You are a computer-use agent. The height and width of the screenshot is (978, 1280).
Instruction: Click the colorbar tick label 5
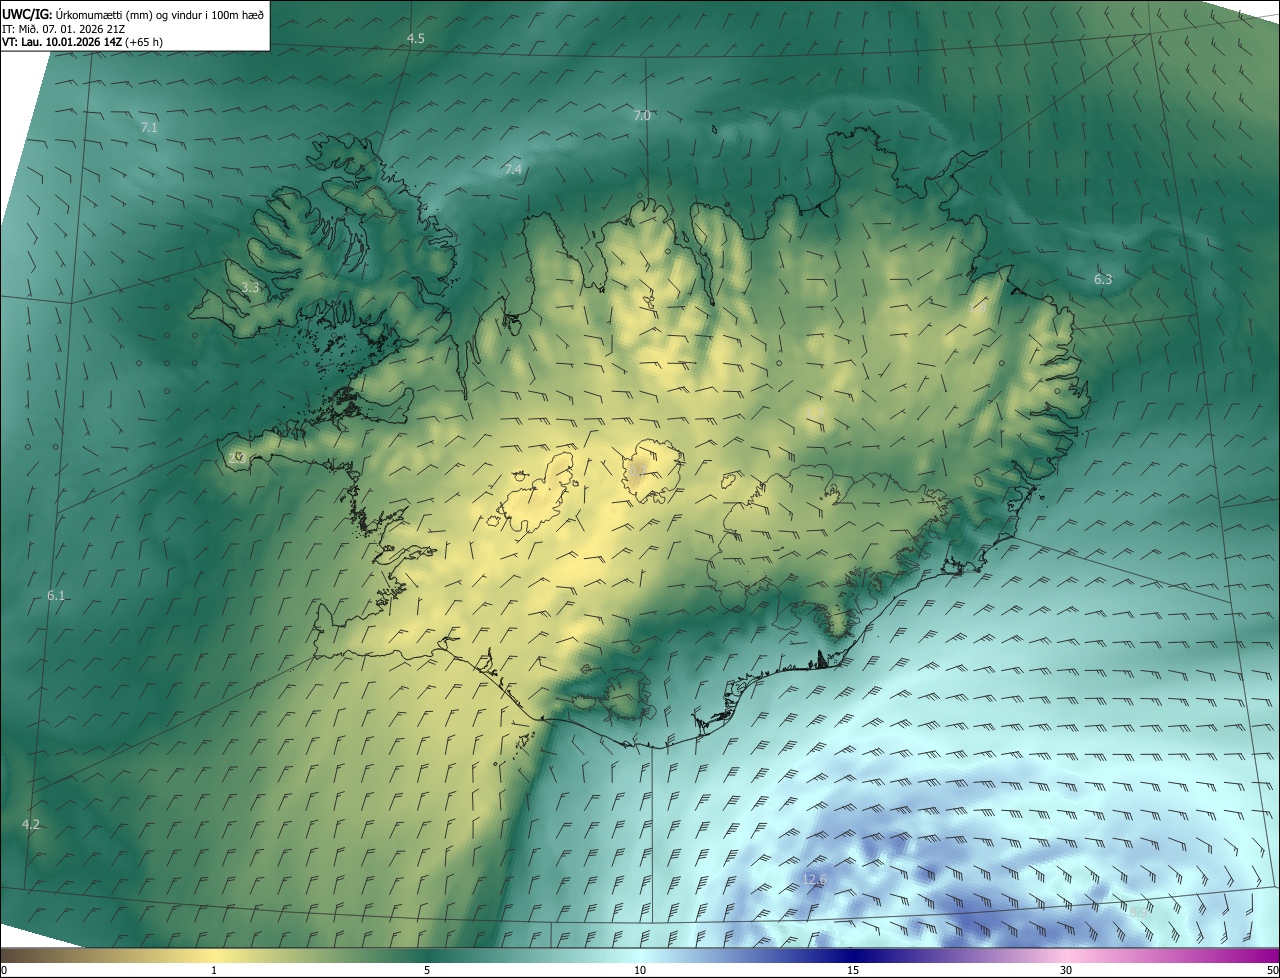point(427,970)
